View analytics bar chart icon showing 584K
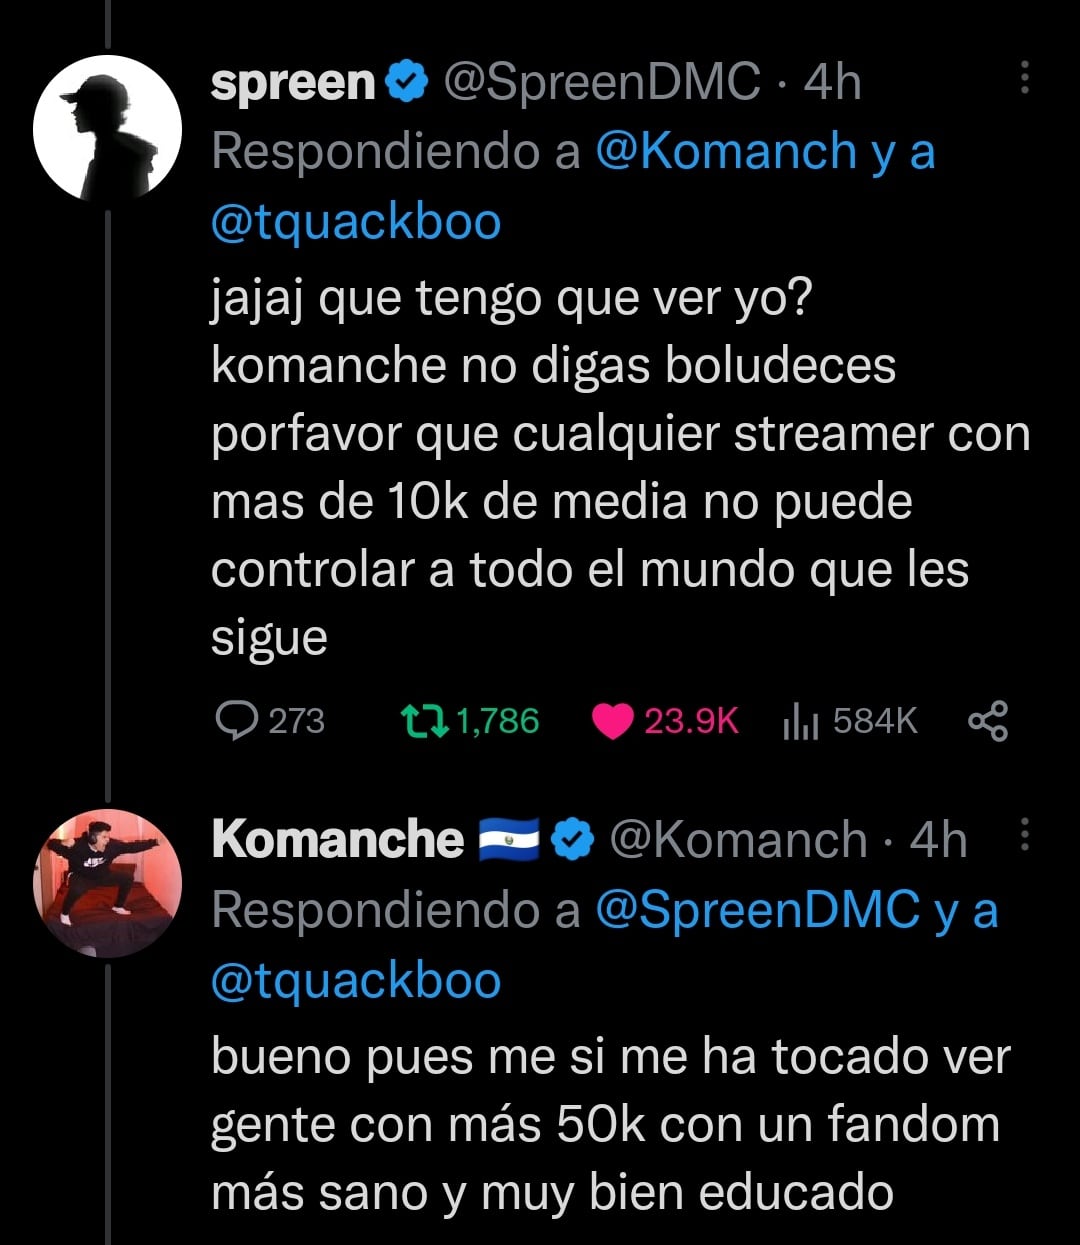The height and width of the screenshot is (1245, 1080). [801, 720]
